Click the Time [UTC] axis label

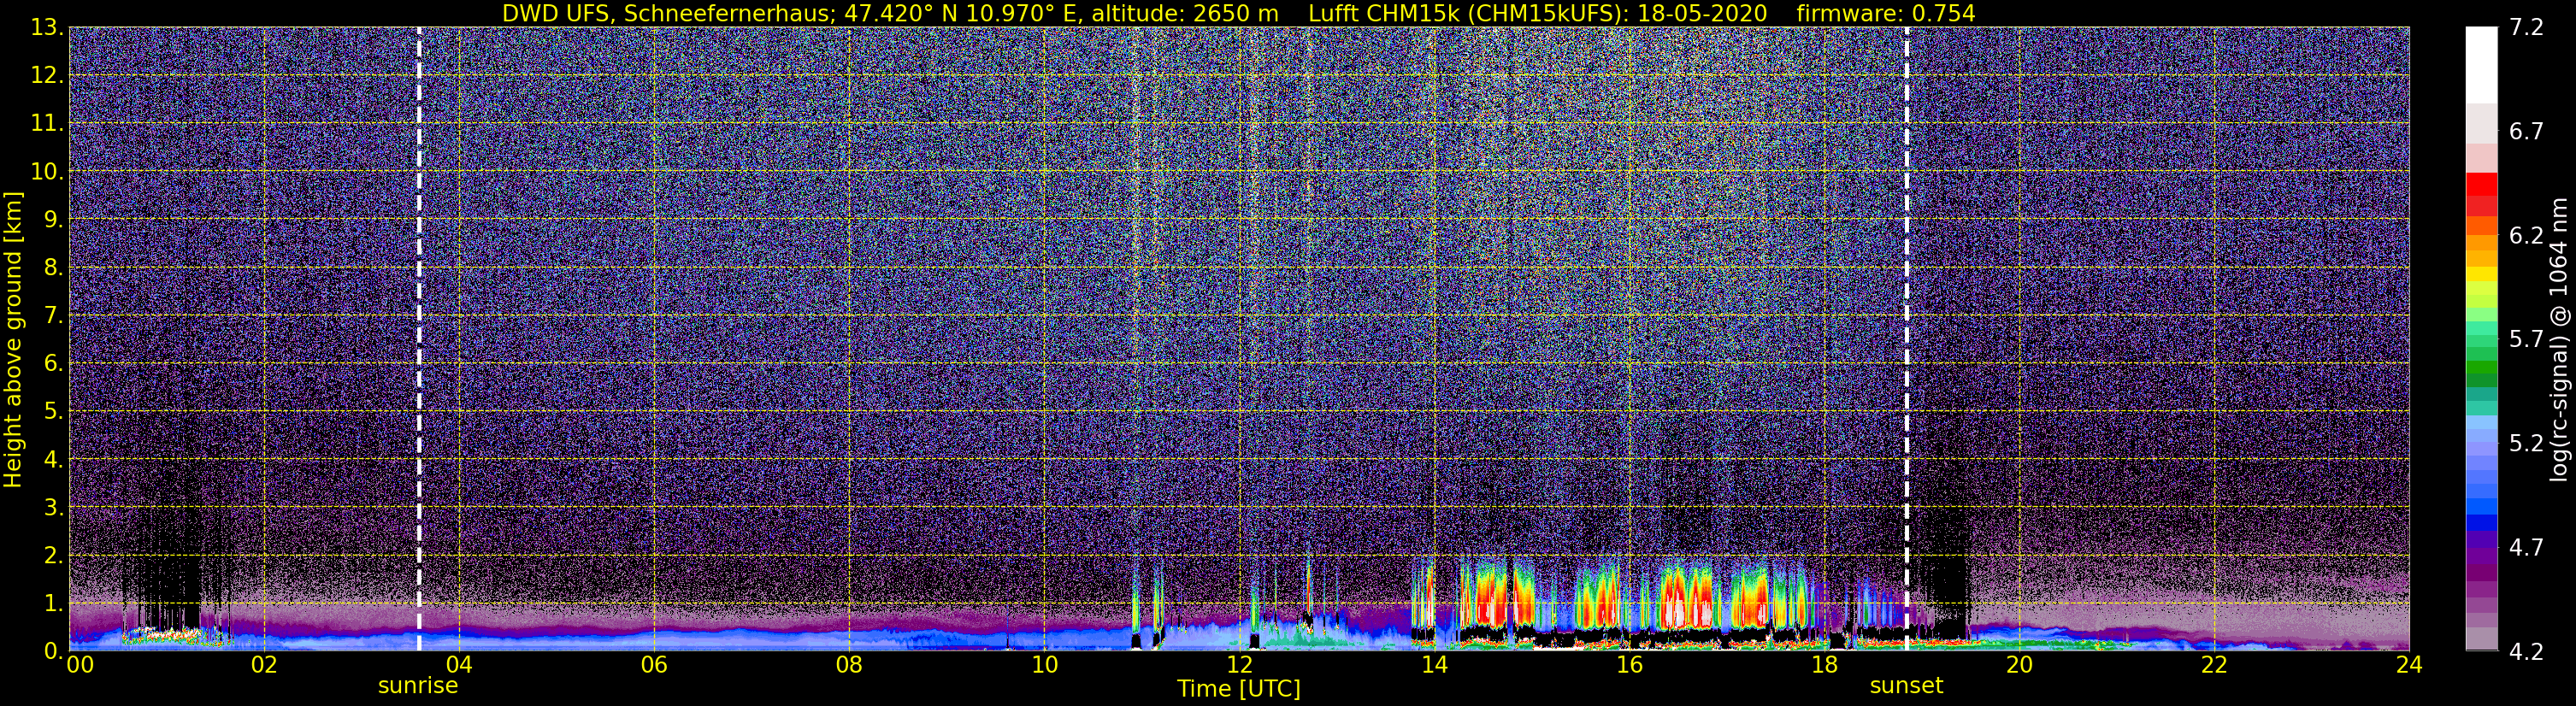[x=1238, y=689]
